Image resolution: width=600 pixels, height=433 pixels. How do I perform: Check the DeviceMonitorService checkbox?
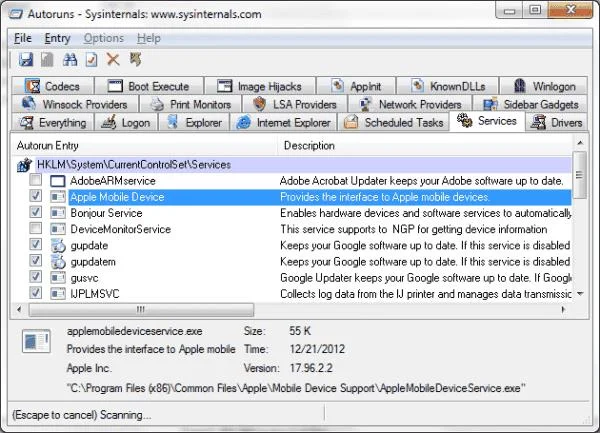coord(36,228)
